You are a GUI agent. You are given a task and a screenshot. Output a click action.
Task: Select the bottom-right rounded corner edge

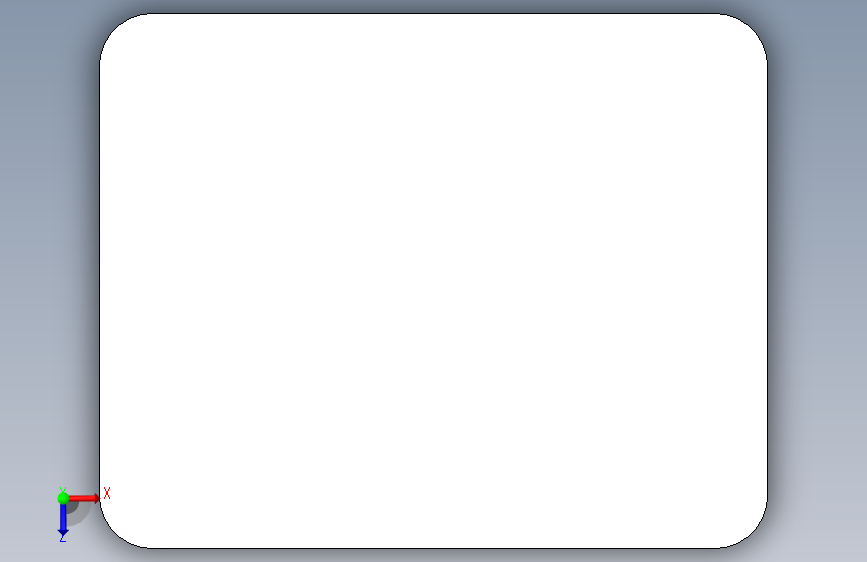(x=753, y=534)
